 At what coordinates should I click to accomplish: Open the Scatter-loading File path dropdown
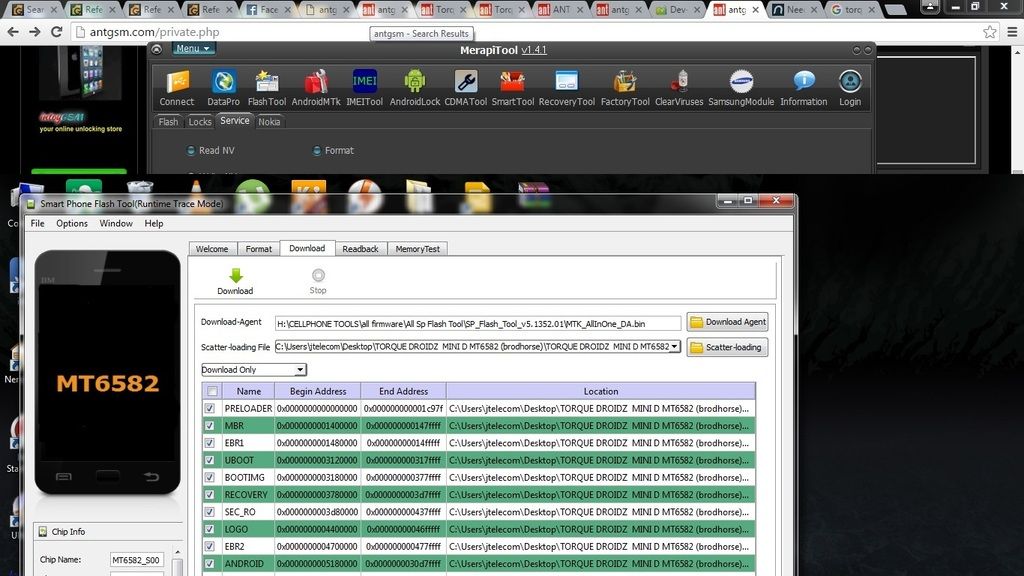click(675, 347)
